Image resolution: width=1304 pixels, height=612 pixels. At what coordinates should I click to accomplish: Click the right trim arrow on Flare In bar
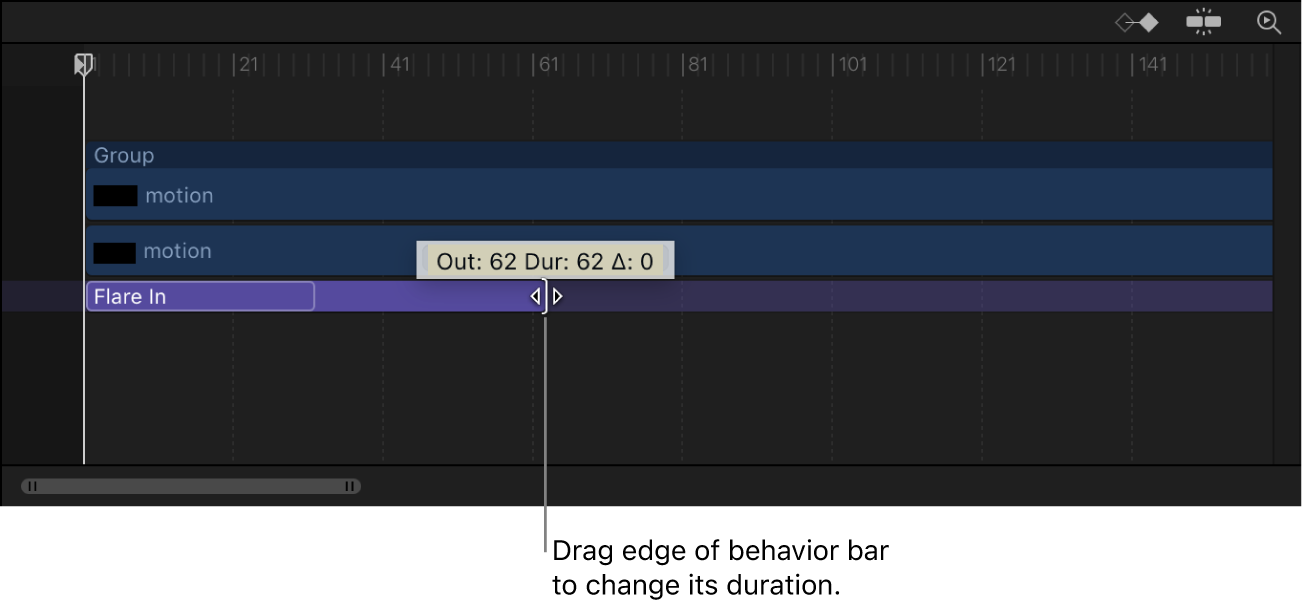click(x=558, y=296)
